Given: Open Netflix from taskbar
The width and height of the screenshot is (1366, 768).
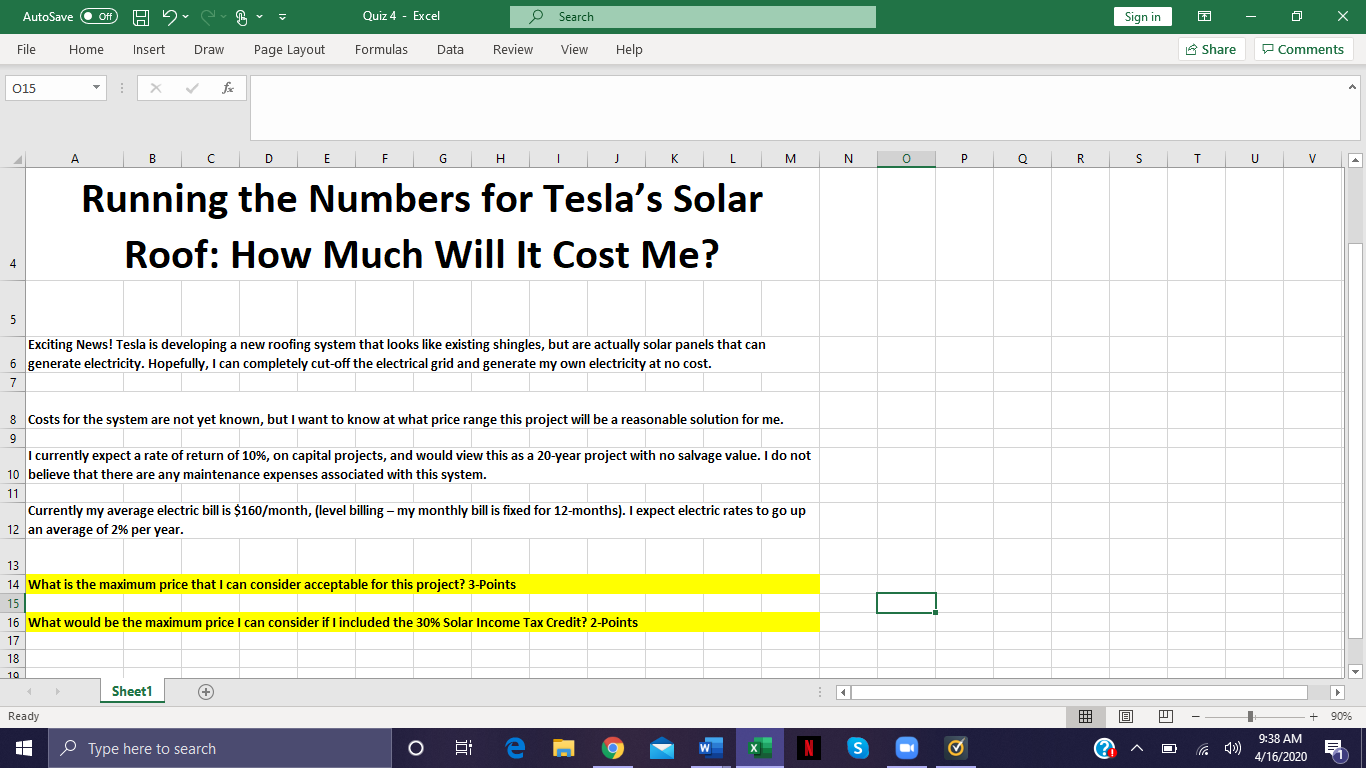Looking at the screenshot, I should coord(809,748).
